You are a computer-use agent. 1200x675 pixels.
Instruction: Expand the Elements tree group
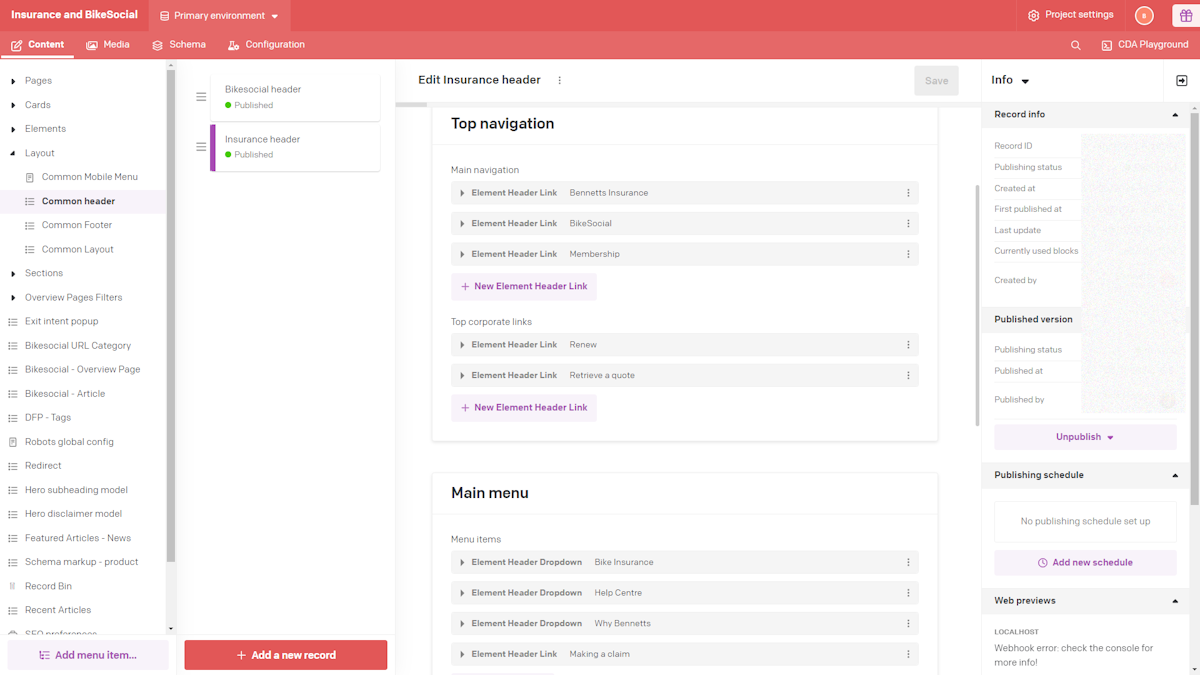point(13,129)
